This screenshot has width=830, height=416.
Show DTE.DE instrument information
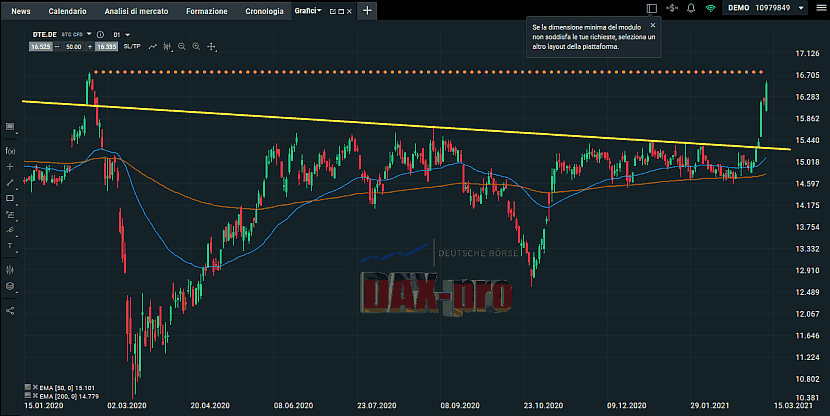tap(100, 34)
